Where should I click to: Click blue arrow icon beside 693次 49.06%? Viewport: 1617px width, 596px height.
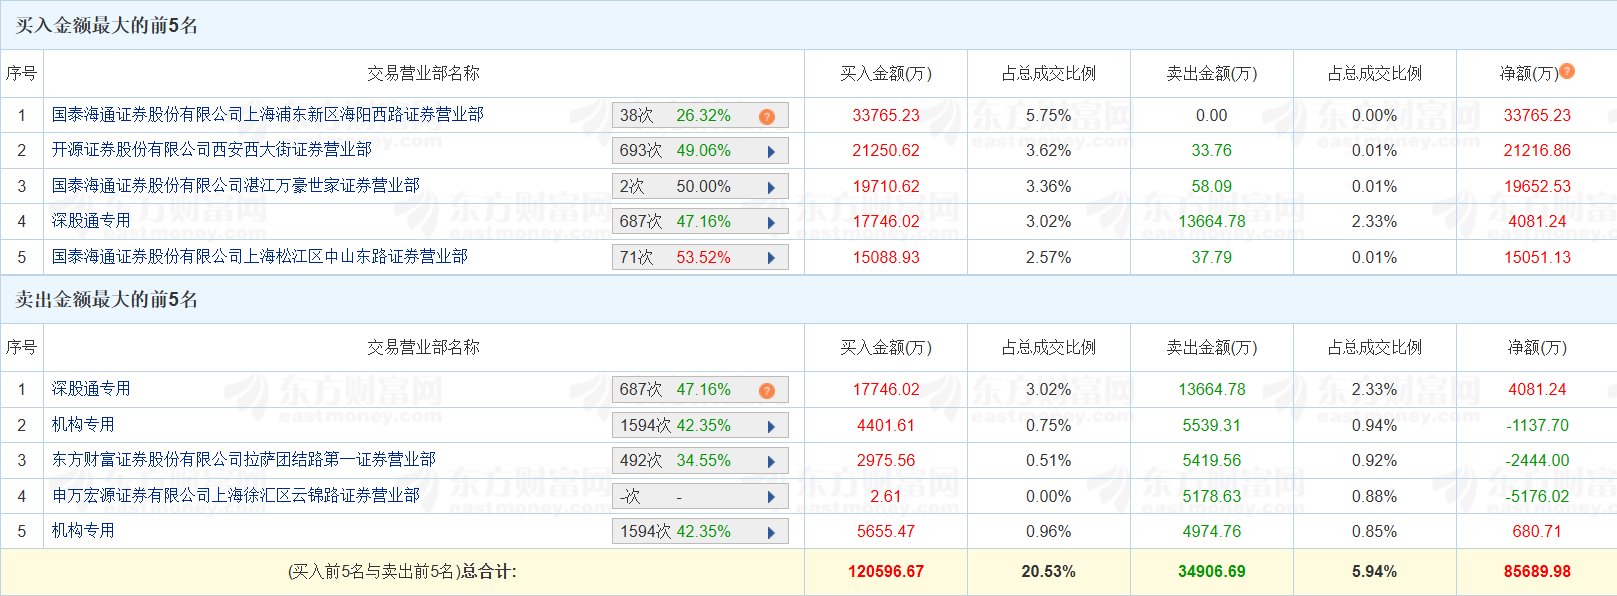point(771,152)
